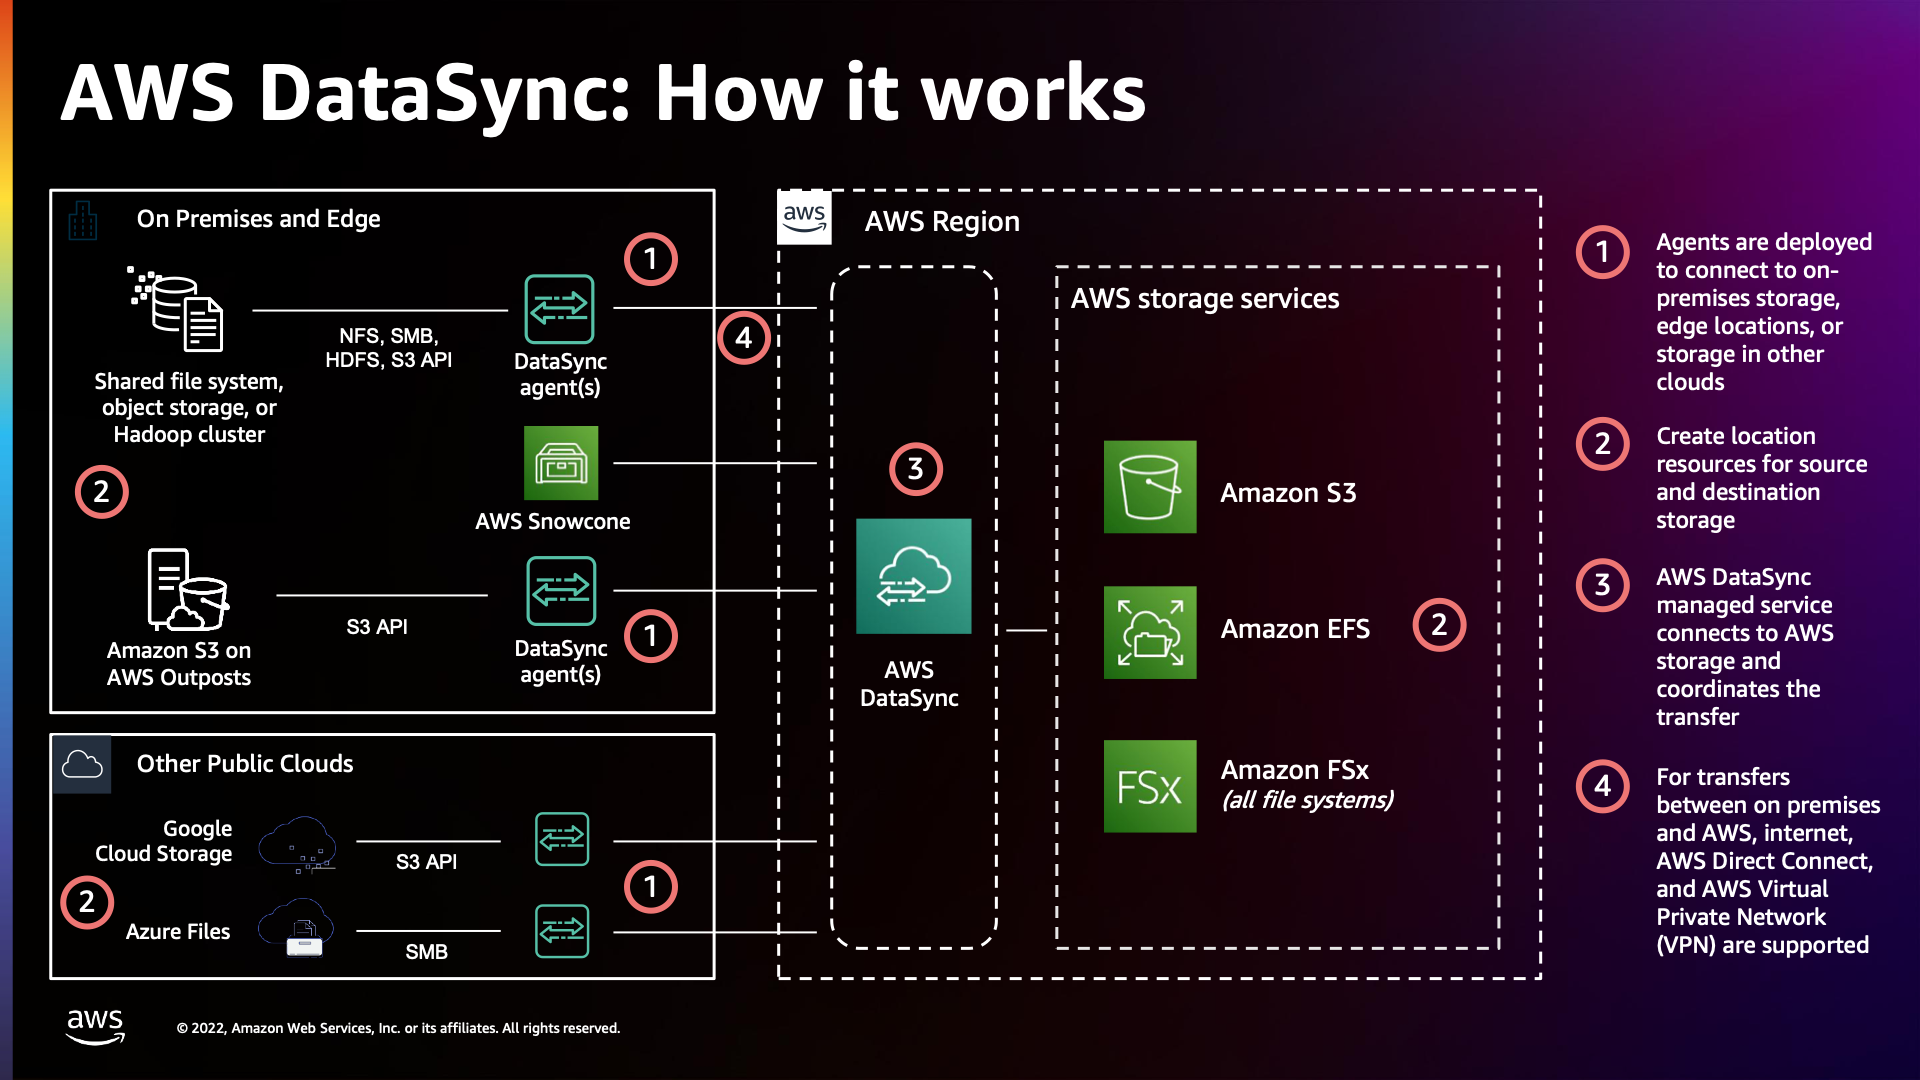Select the Google Cloud Storage cloud icon
Image resolution: width=1920 pixels, height=1080 pixels.
[x=297, y=845]
